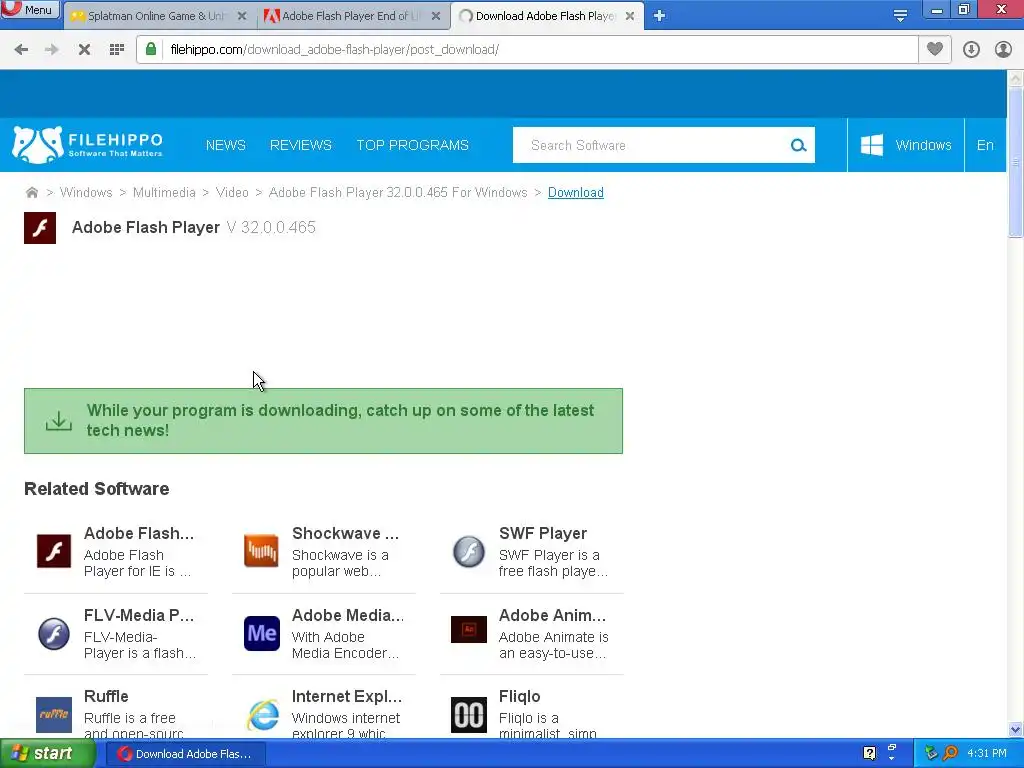This screenshot has height=768, width=1024.
Task: Click the help question mark tray icon
Action: point(869,753)
